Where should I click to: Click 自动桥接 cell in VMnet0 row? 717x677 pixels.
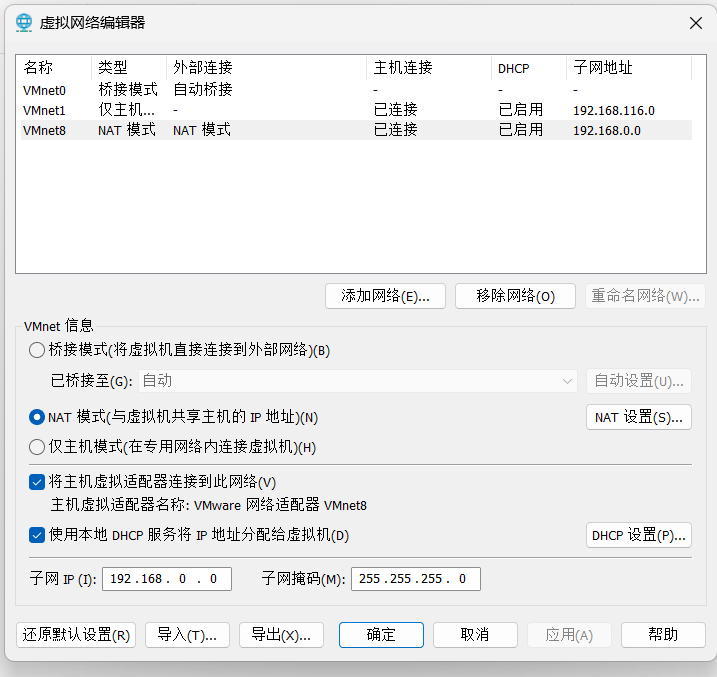coord(203,90)
